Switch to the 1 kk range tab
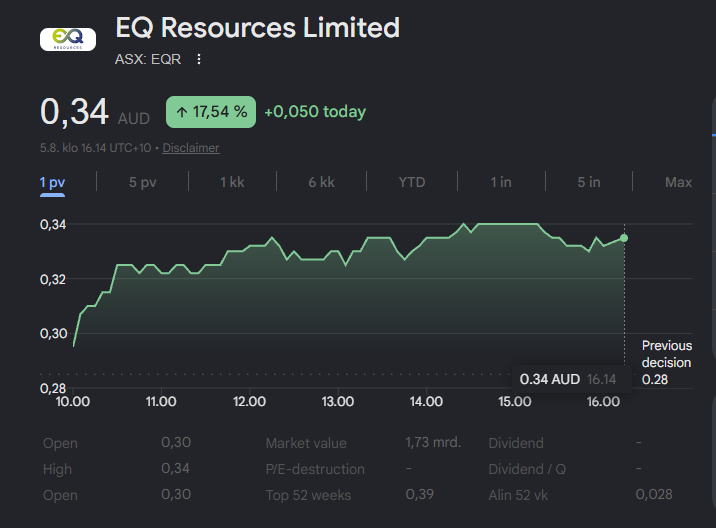The image size is (716, 528). click(232, 182)
